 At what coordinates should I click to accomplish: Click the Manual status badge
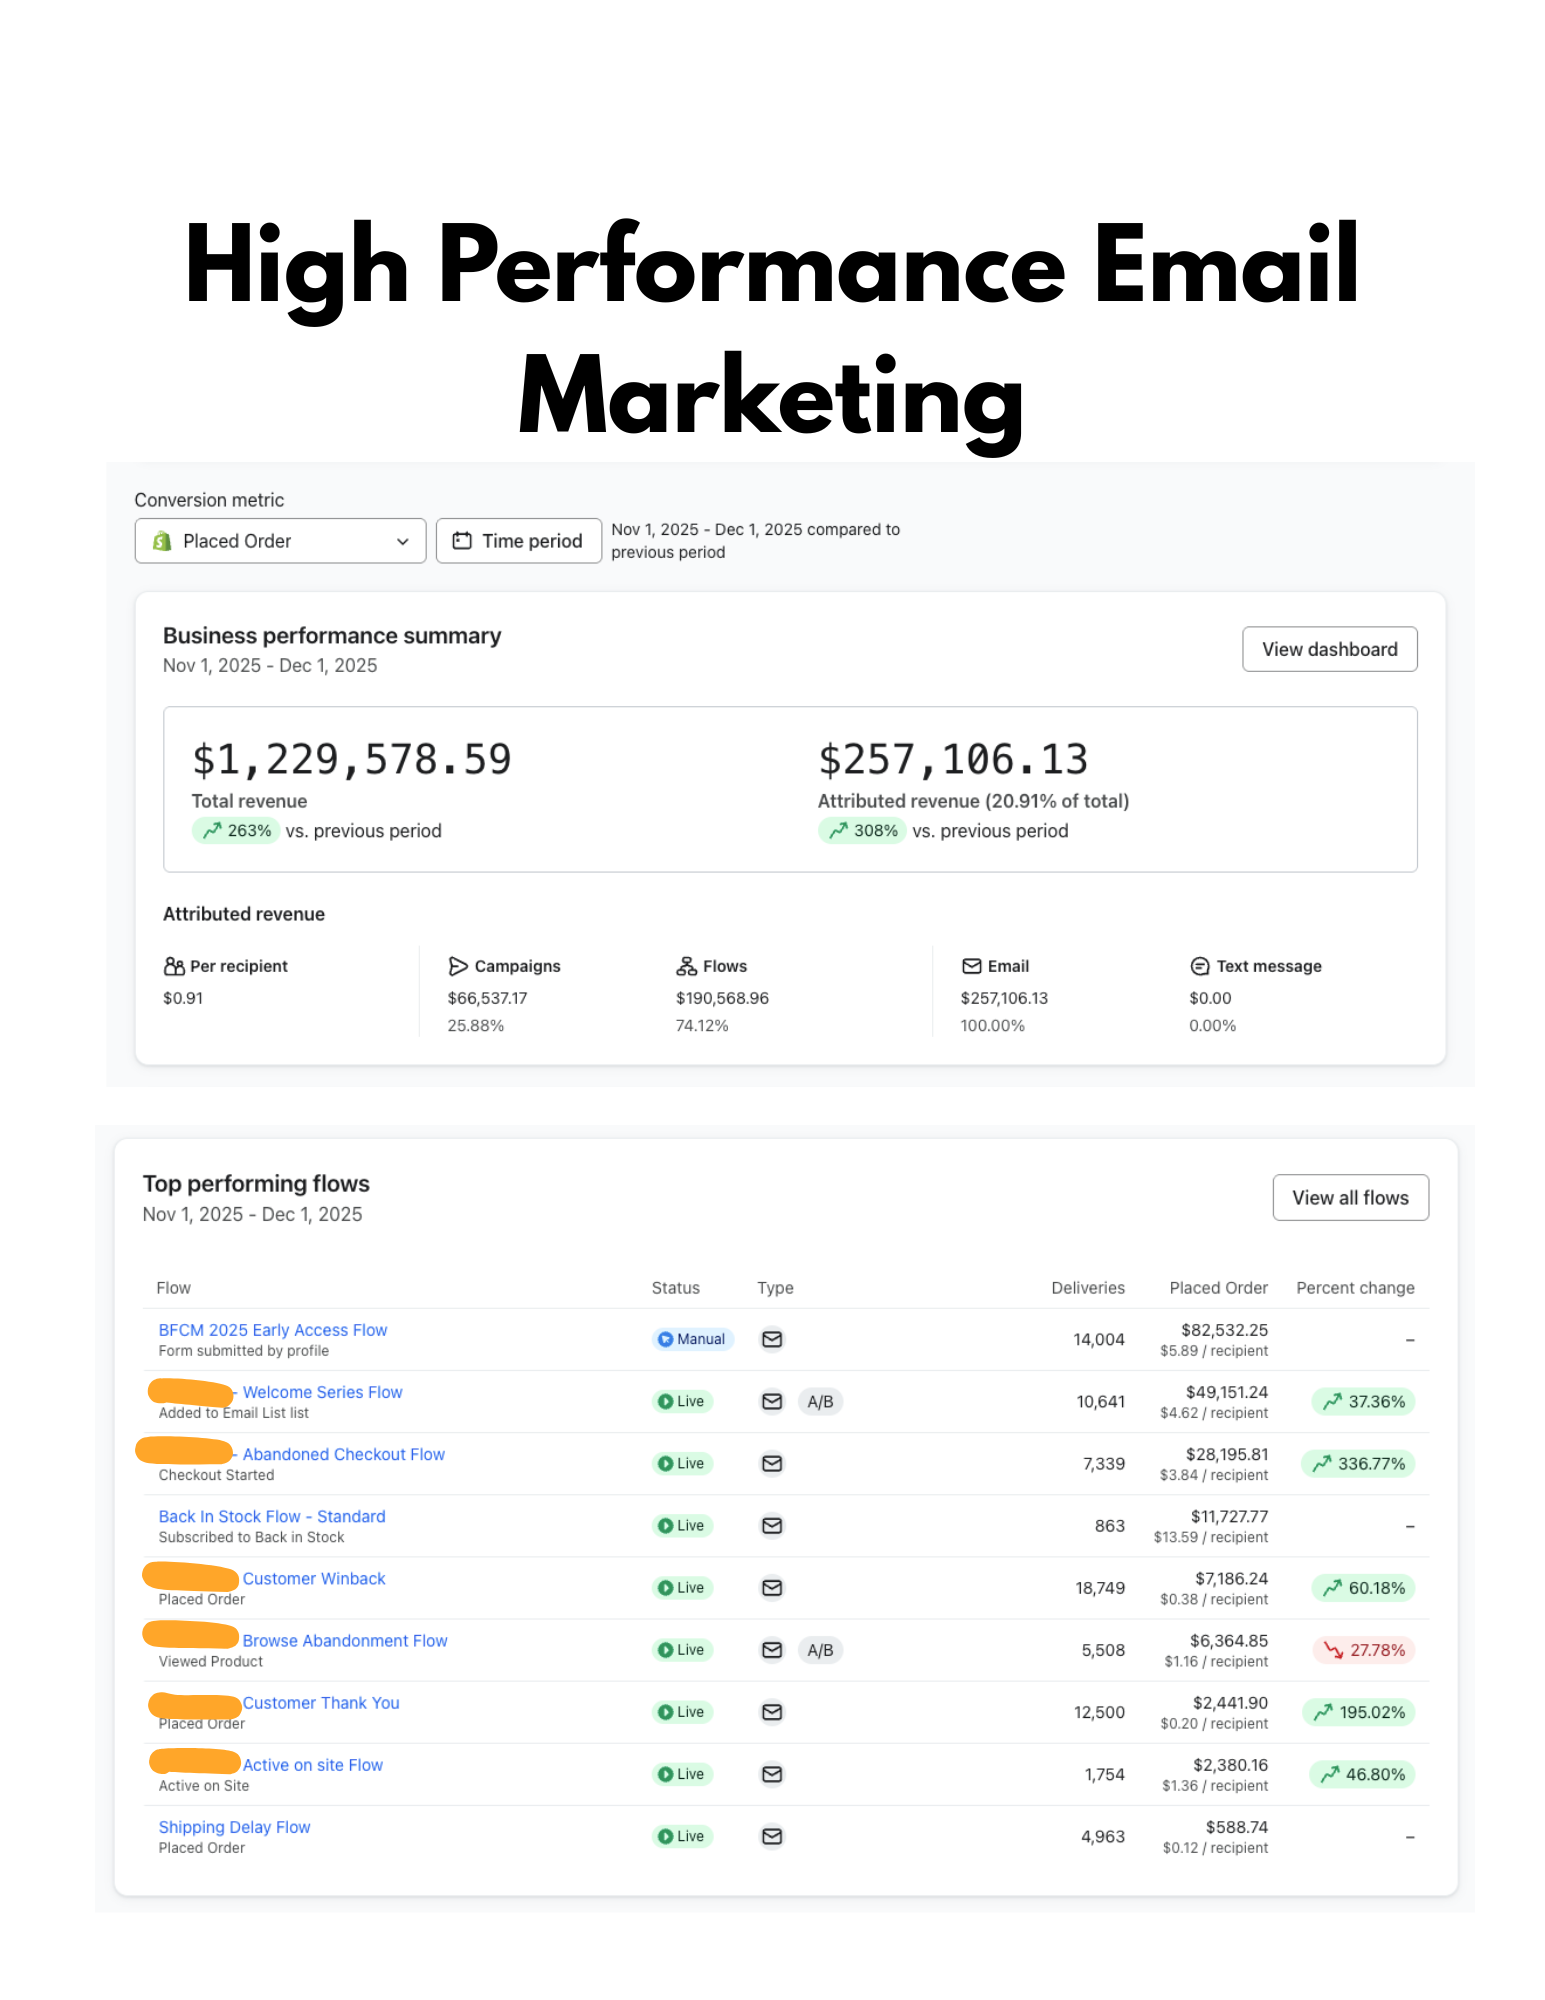(x=692, y=1339)
